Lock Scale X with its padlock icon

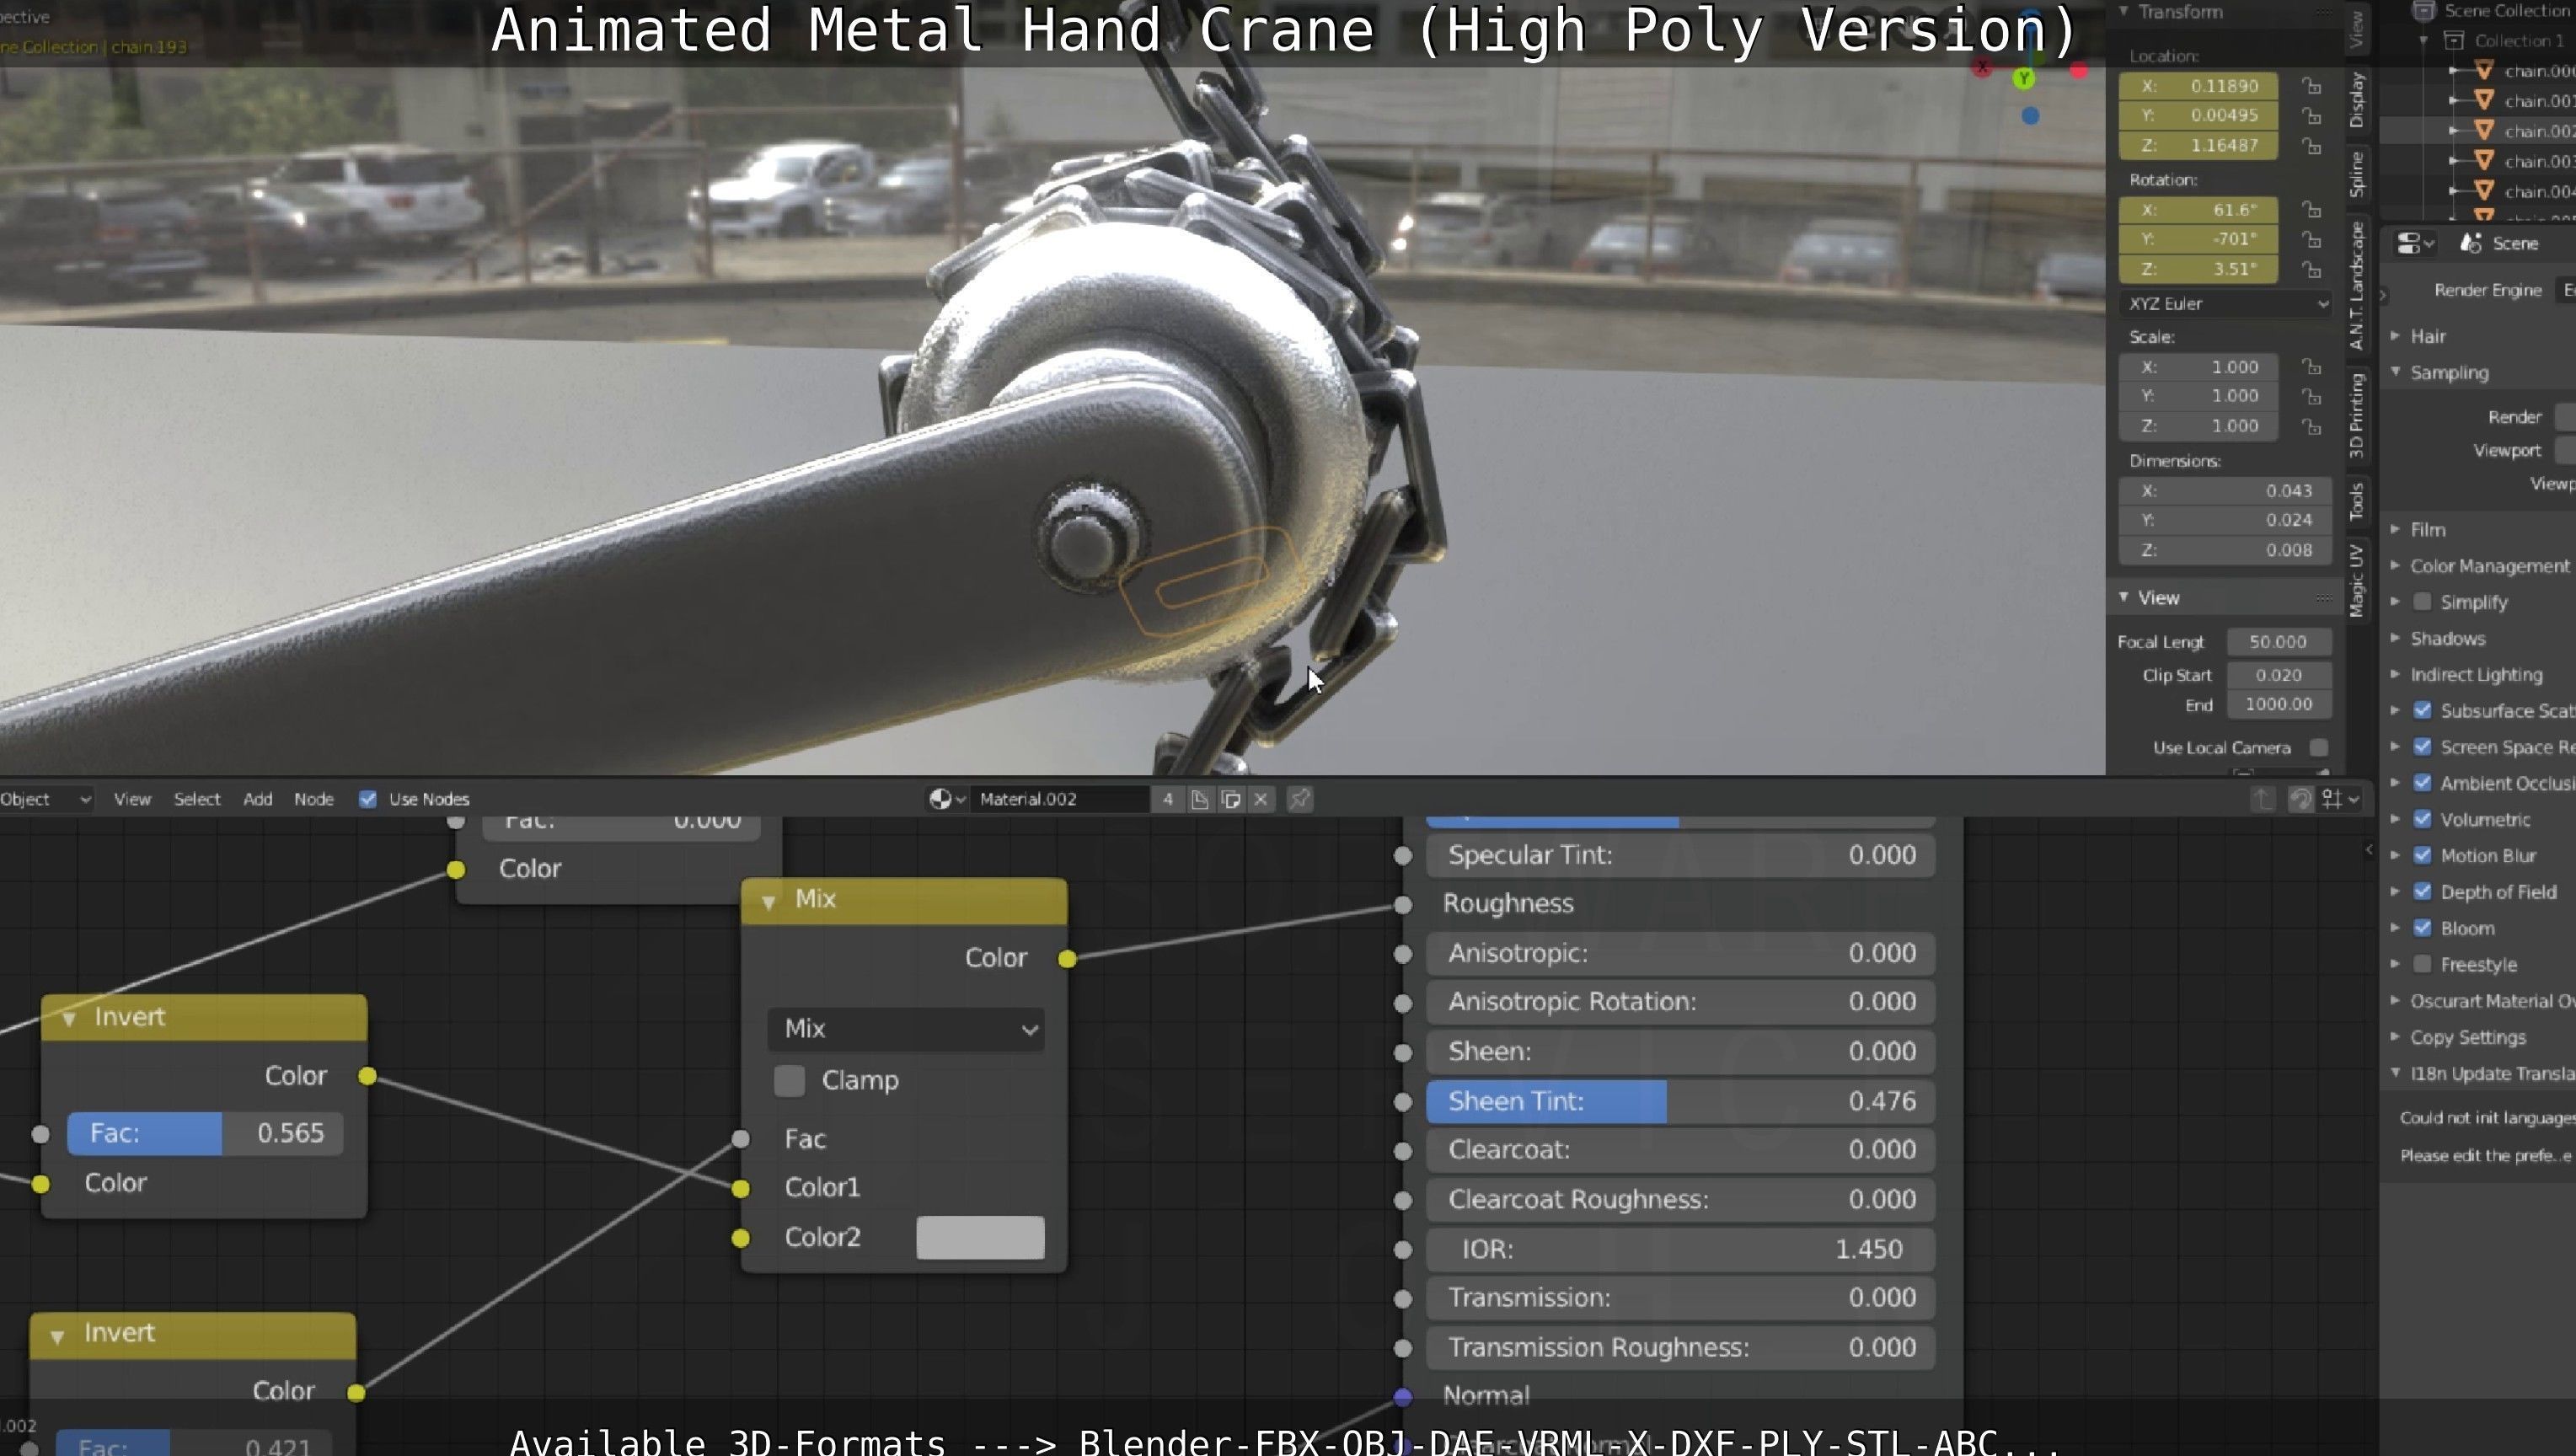click(x=2311, y=367)
